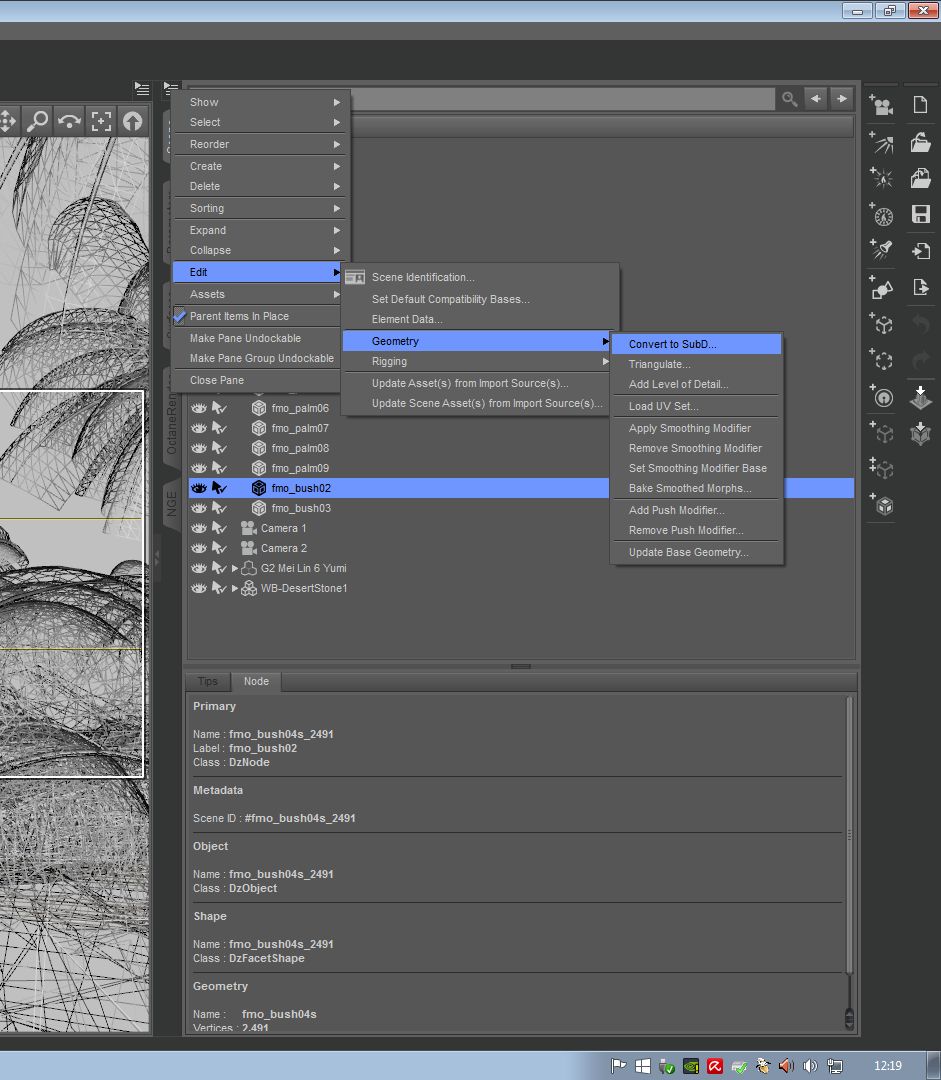Click the Create New Primitive cube icon
This screenshot has height=1080, width=941.
882,505
